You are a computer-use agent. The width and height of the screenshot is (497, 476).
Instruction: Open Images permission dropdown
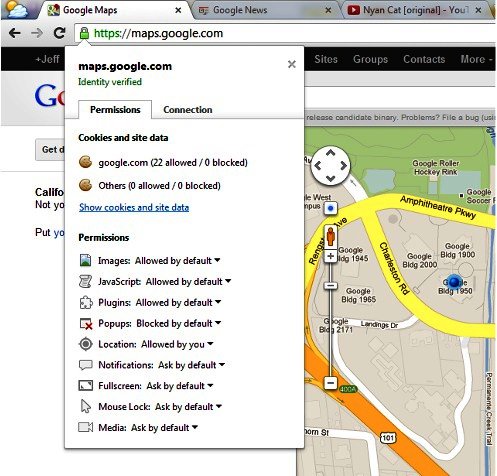[x=217, y=260]
